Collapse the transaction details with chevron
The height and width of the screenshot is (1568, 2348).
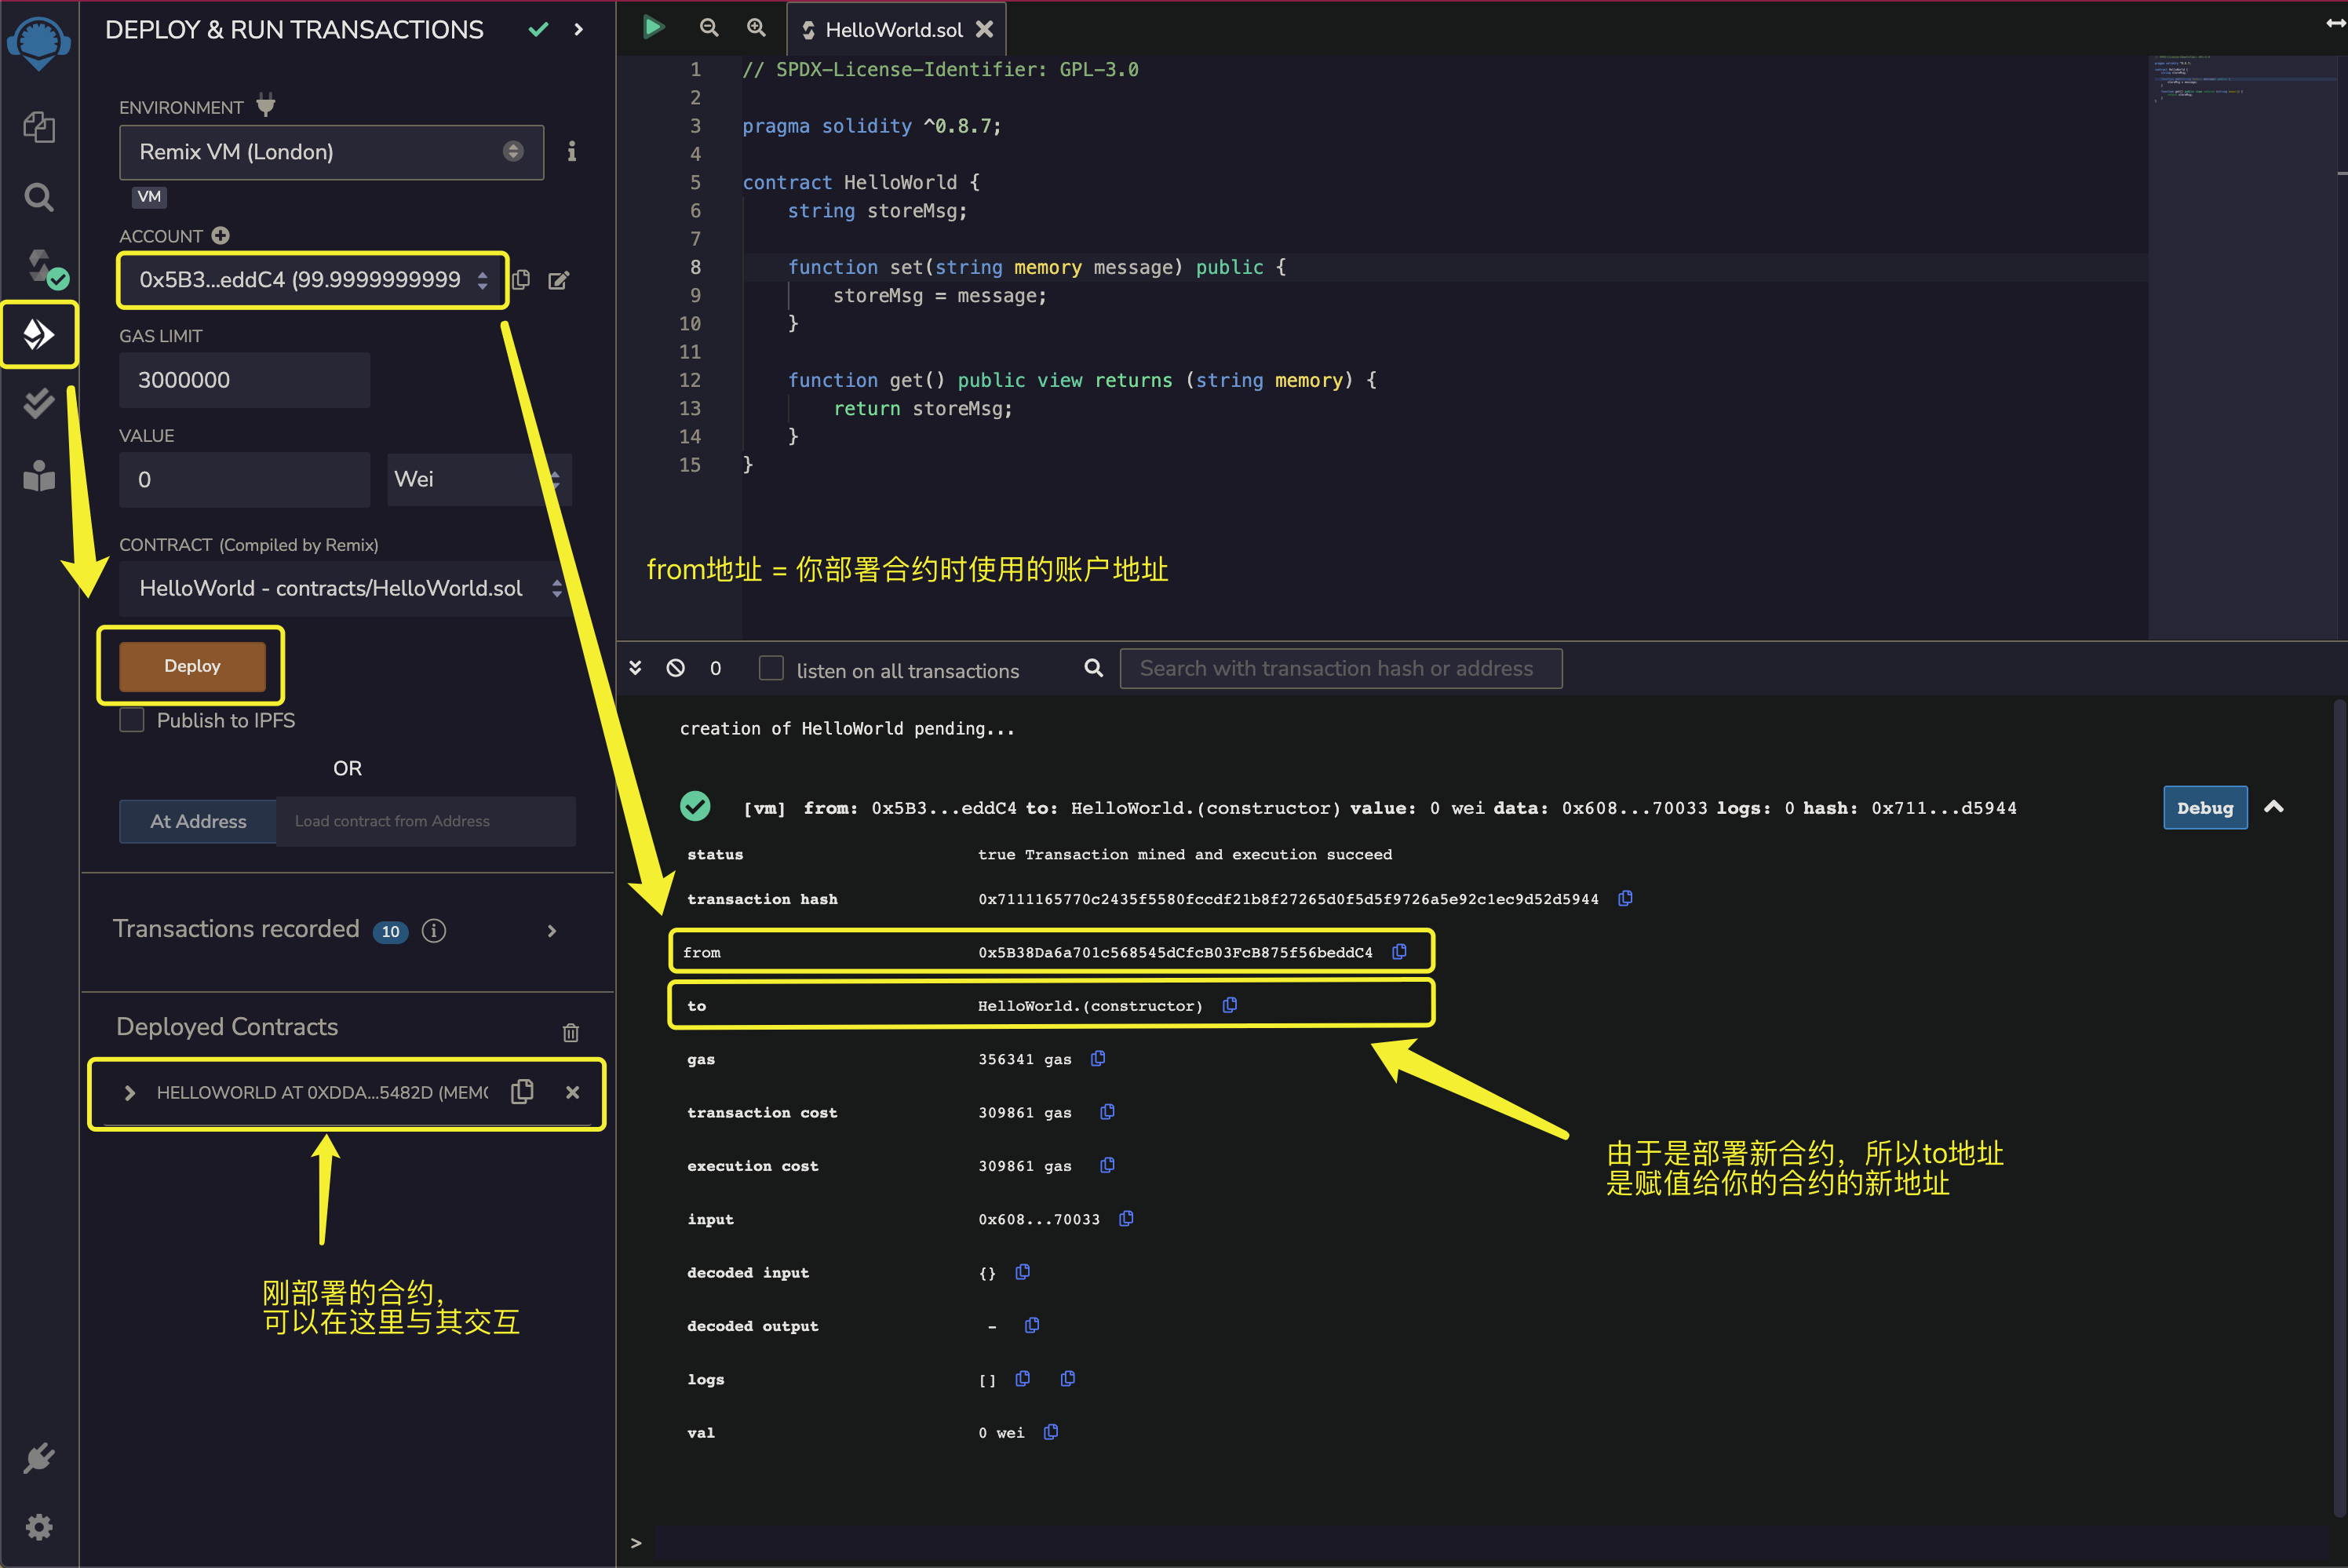[2273, 807]
